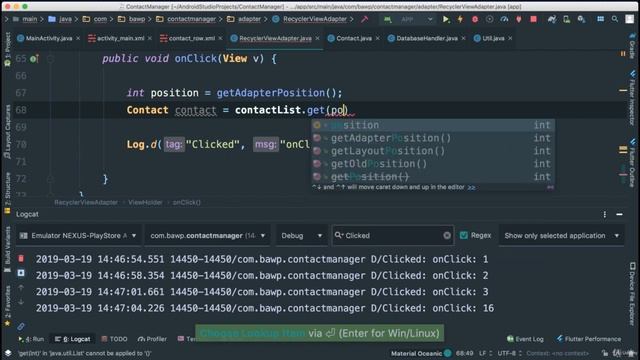The width and height of the screenshot is (640, 360).
Task: Open Project Structure grid icon
Action: point(600,19)
